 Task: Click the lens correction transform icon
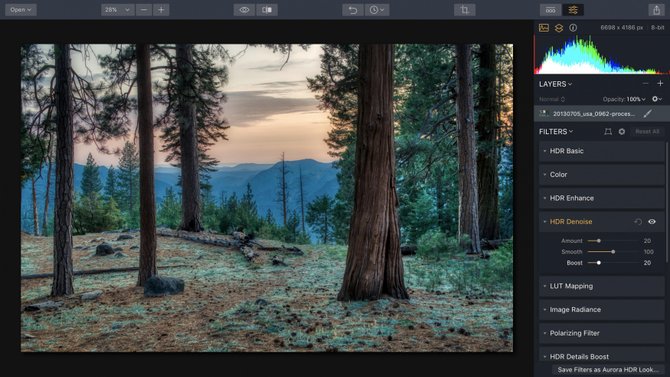[608, 132]
